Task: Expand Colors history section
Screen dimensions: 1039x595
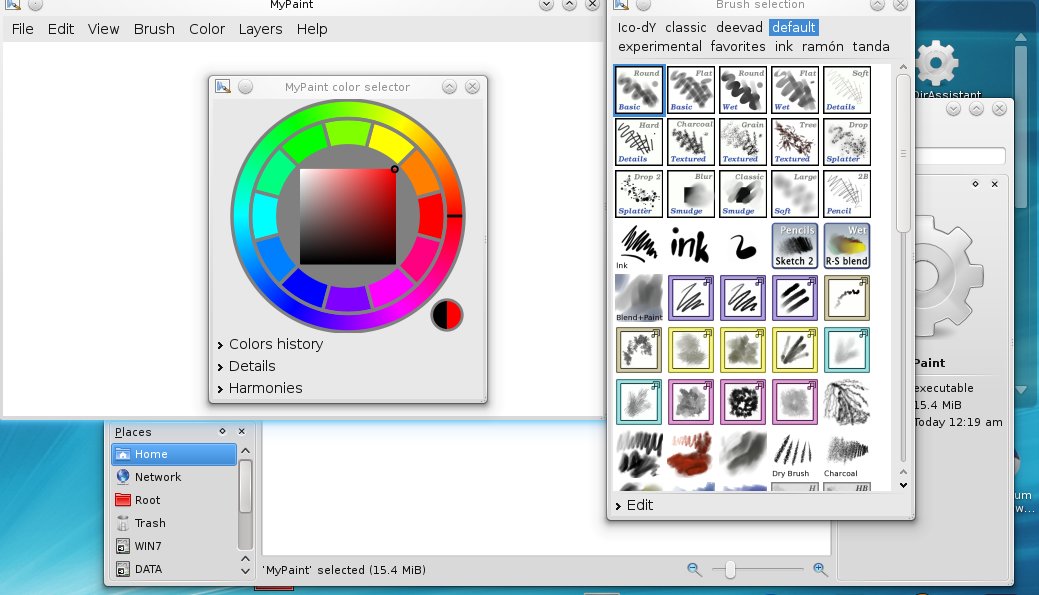Action: pyautogui.click(x=270, y=344)
